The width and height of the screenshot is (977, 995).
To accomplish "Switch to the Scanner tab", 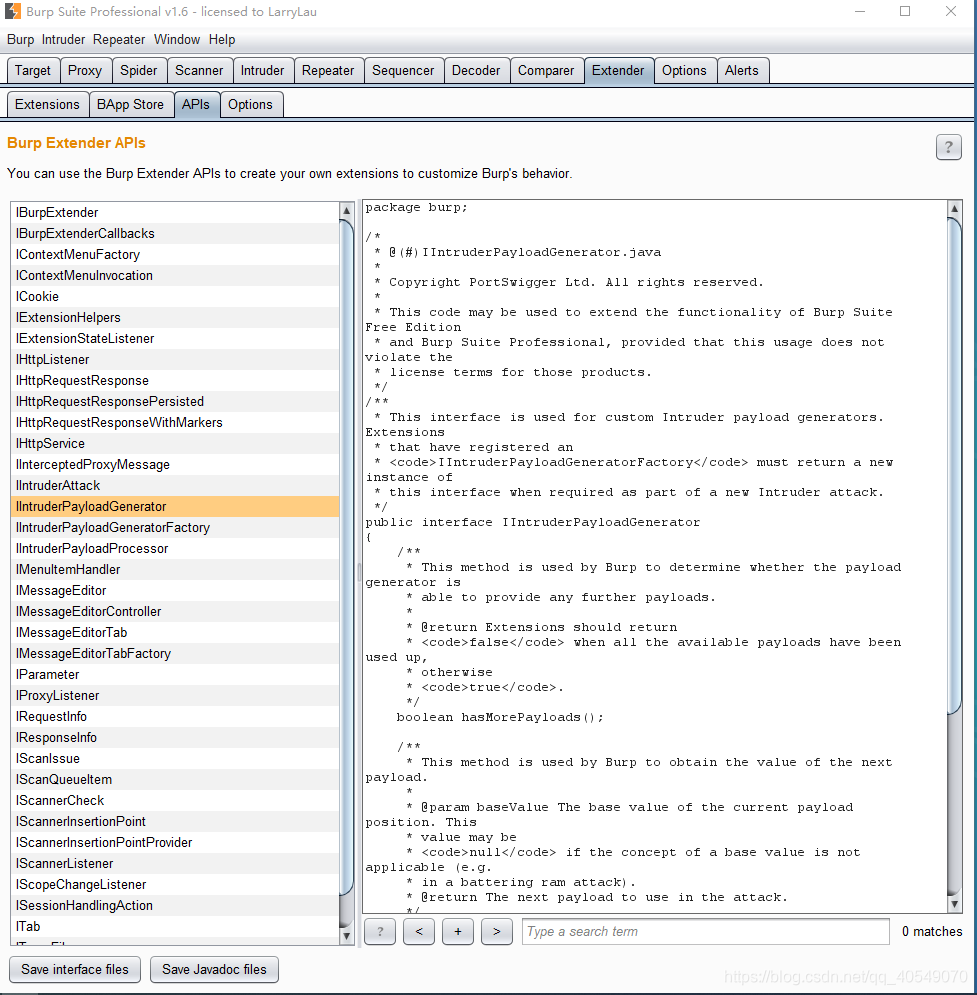I will click(x=199, y=70).
